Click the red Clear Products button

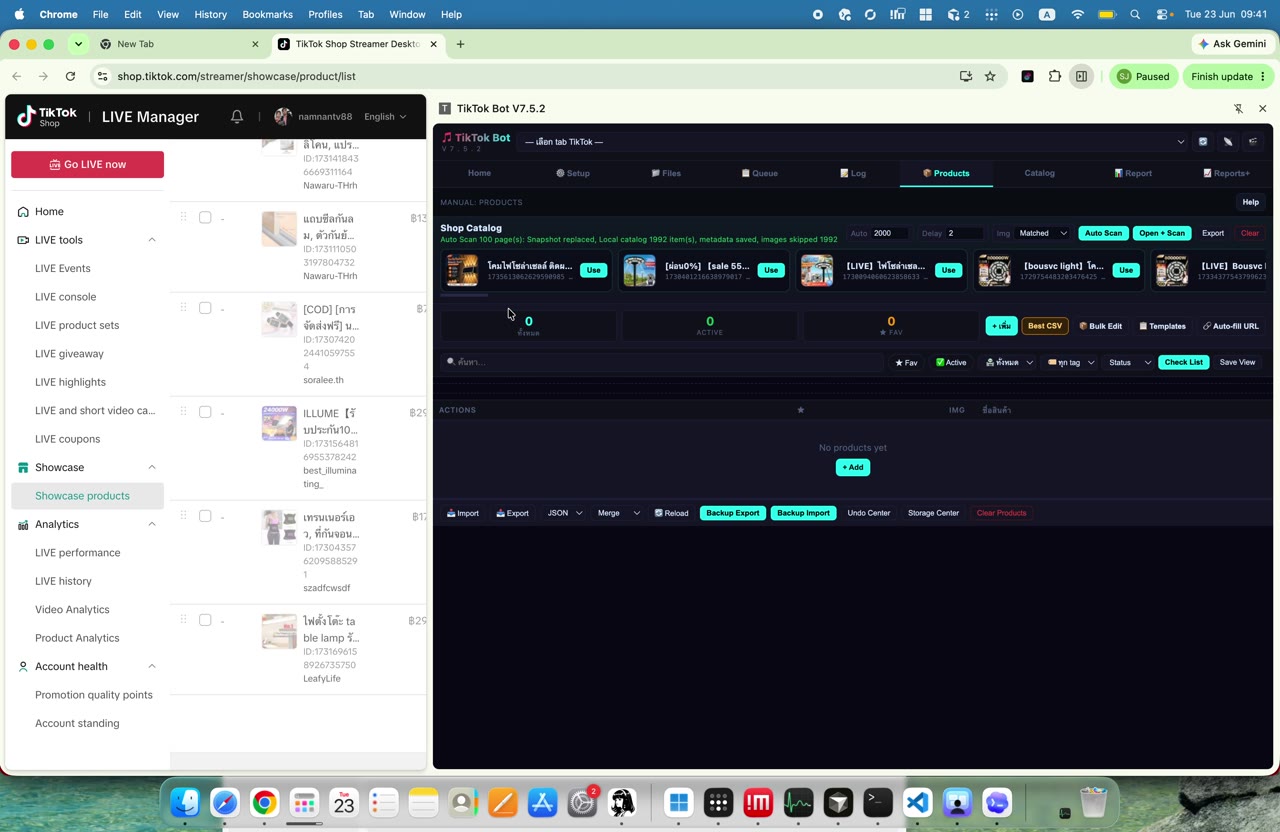[x=1001, y=513]
